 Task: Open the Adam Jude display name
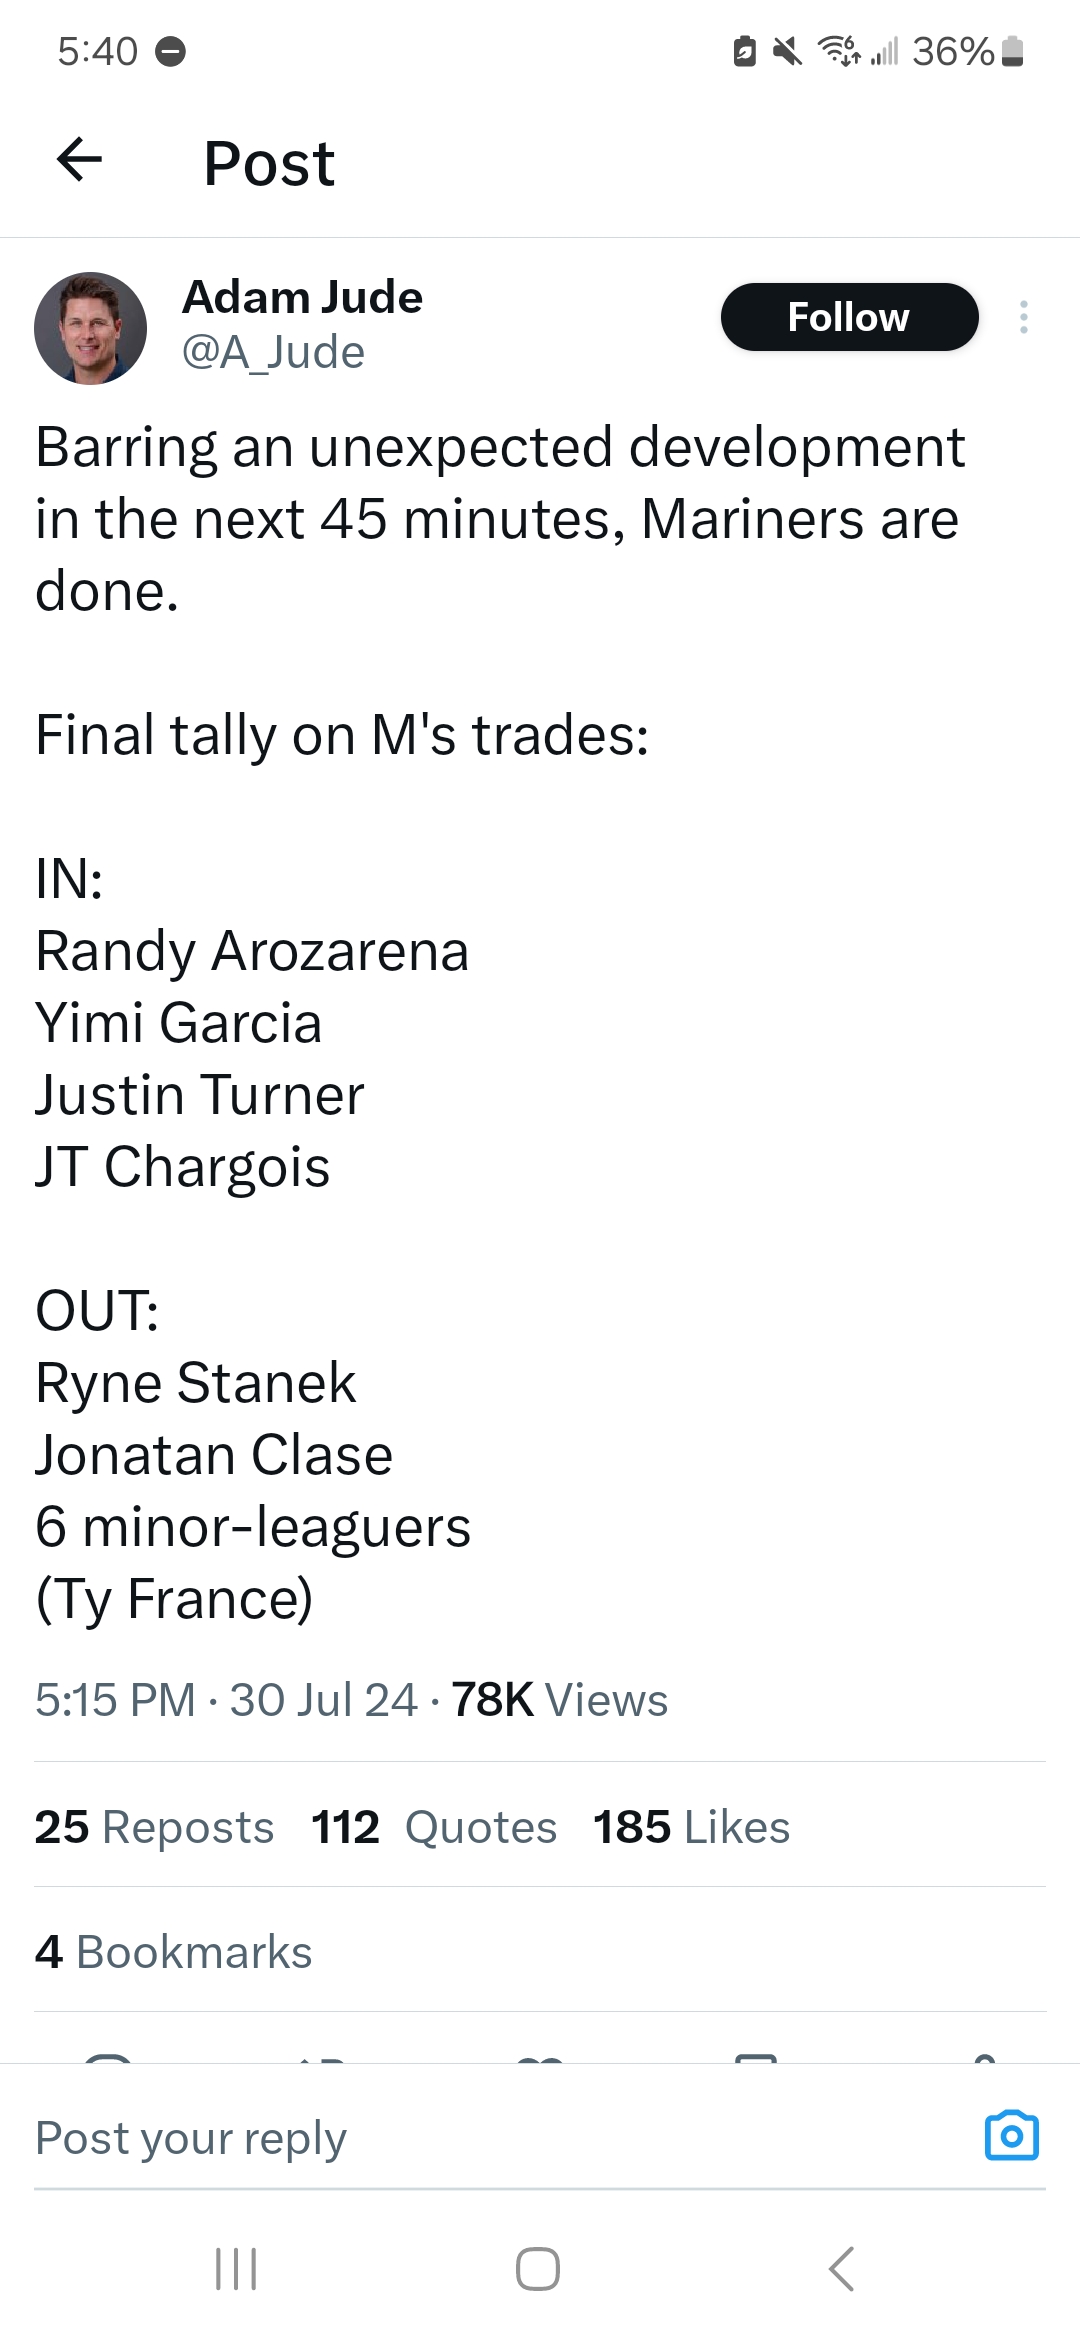pos(302,297)
